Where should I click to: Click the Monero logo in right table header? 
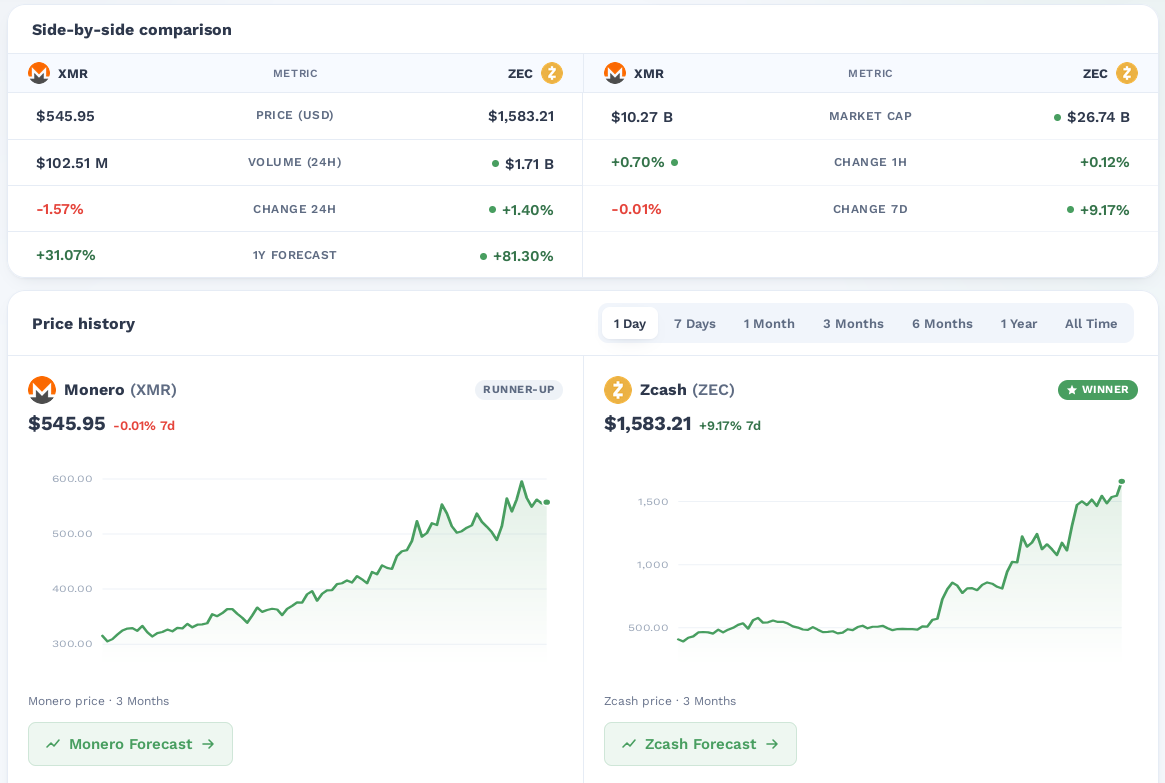[x=614, y=73]
